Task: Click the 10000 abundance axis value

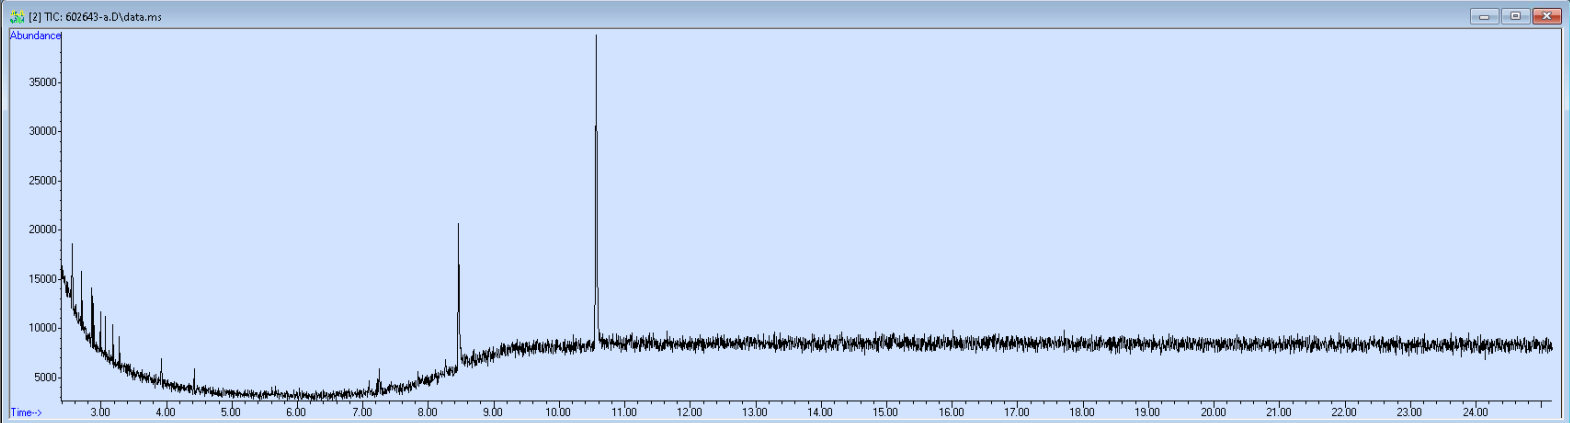Action: (43, 328)
